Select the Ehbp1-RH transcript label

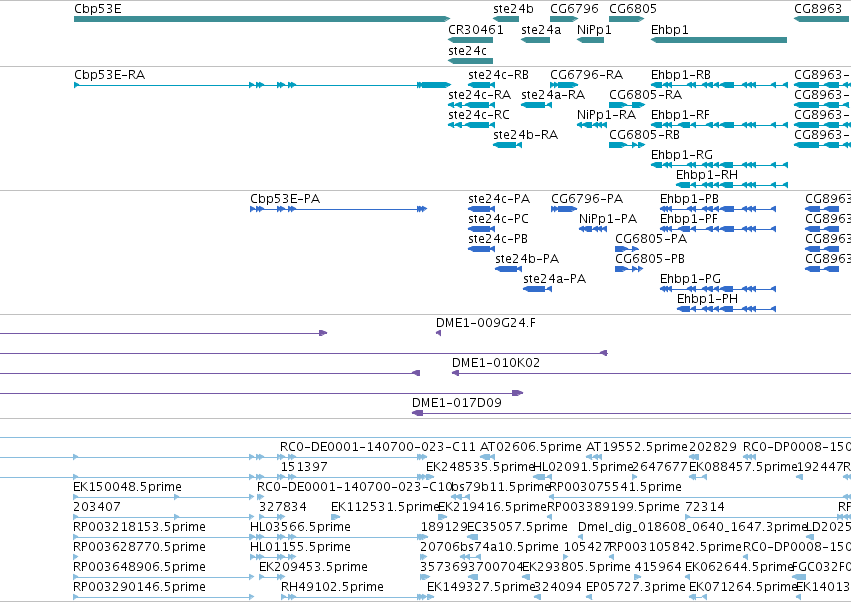point(707,175)
